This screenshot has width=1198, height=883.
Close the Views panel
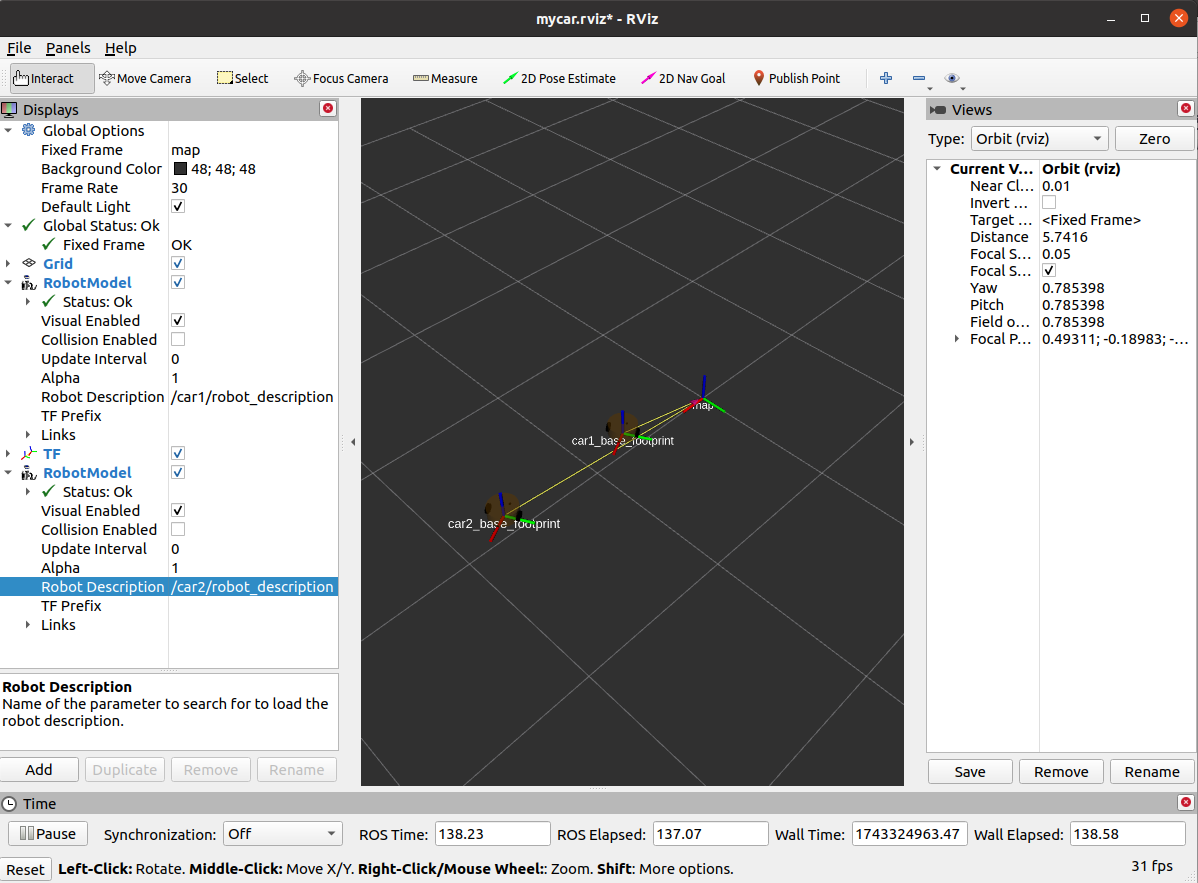(x=1186, y=108)
